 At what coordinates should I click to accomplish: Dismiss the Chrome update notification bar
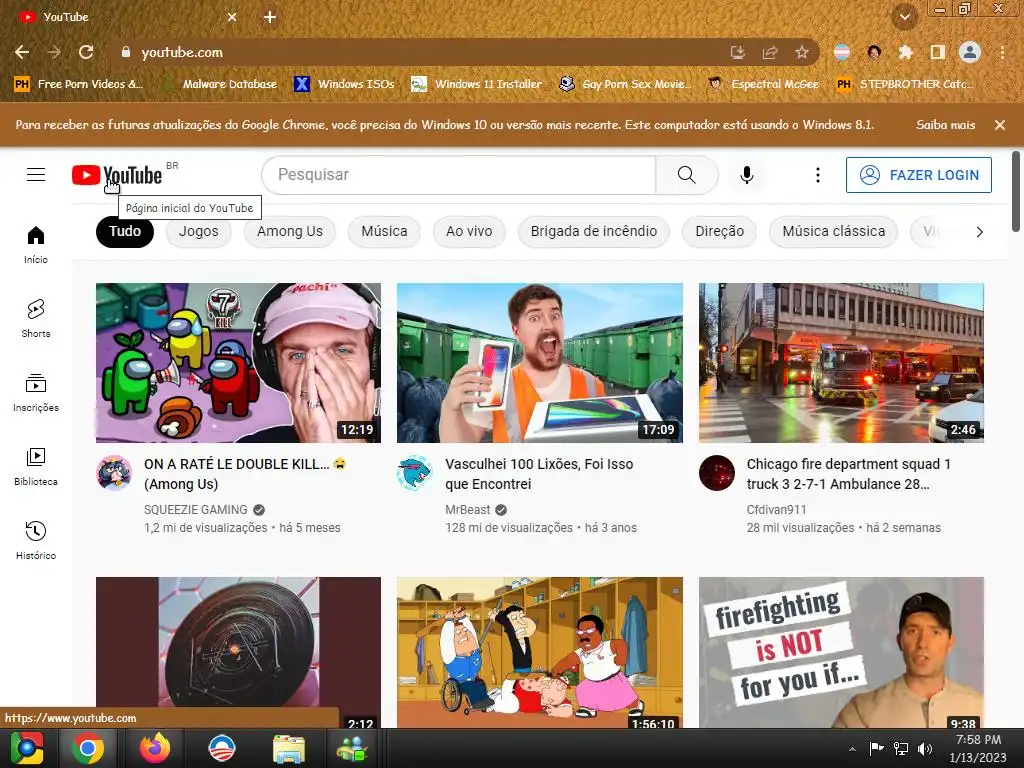click(x=1000, y=125)
